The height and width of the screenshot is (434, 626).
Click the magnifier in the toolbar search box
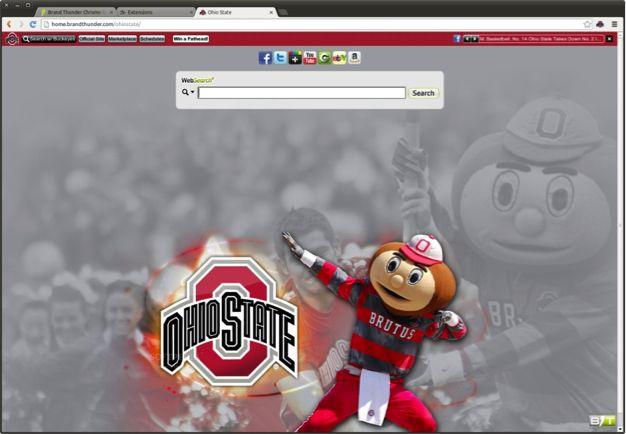(26, 39)
